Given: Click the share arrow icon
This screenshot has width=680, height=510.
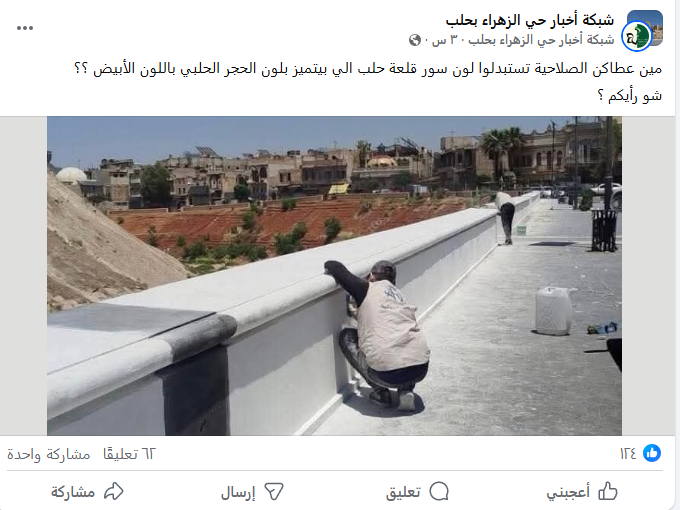Looking at the screenshot, I should (x=114, y=491).
